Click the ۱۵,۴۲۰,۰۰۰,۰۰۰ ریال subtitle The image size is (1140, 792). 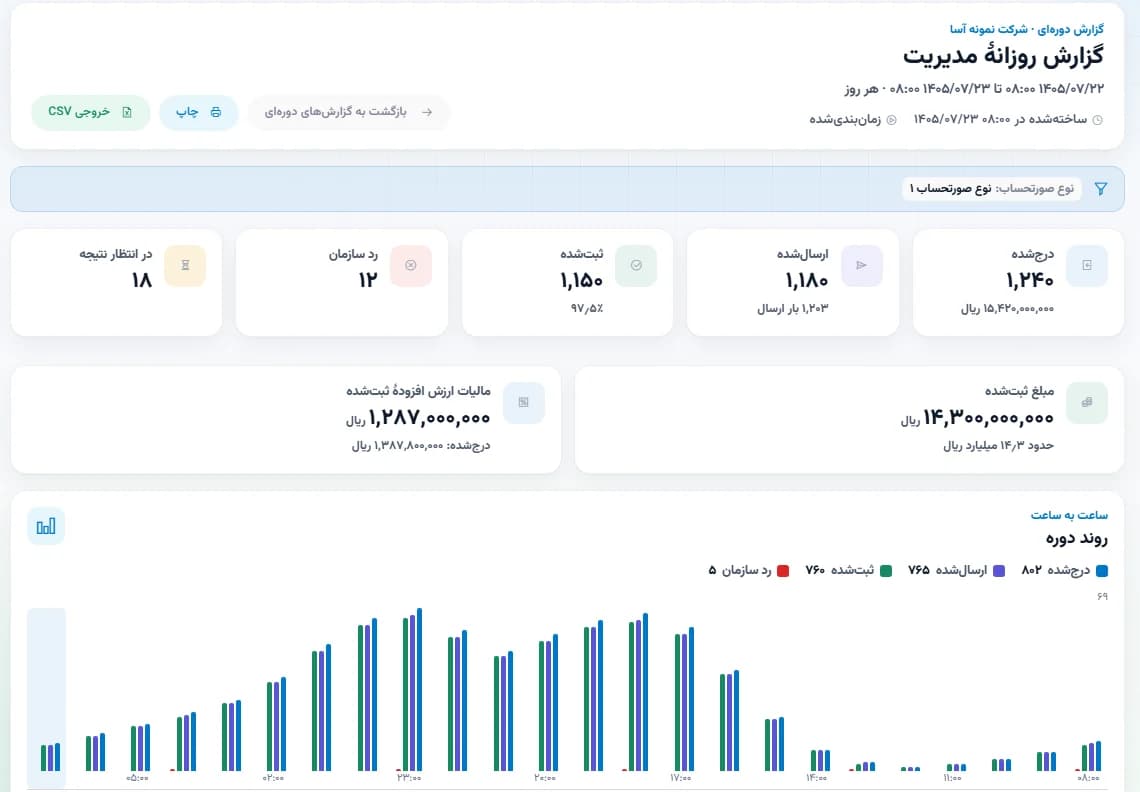tap(1008, 308)
